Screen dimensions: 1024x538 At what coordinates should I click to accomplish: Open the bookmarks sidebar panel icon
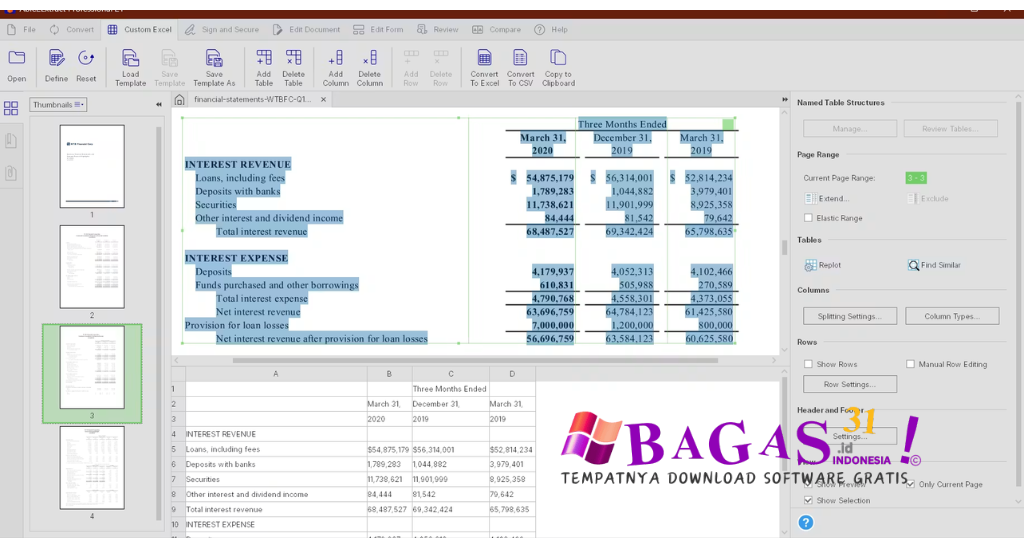pyautogui.click(x=11, y=140)
